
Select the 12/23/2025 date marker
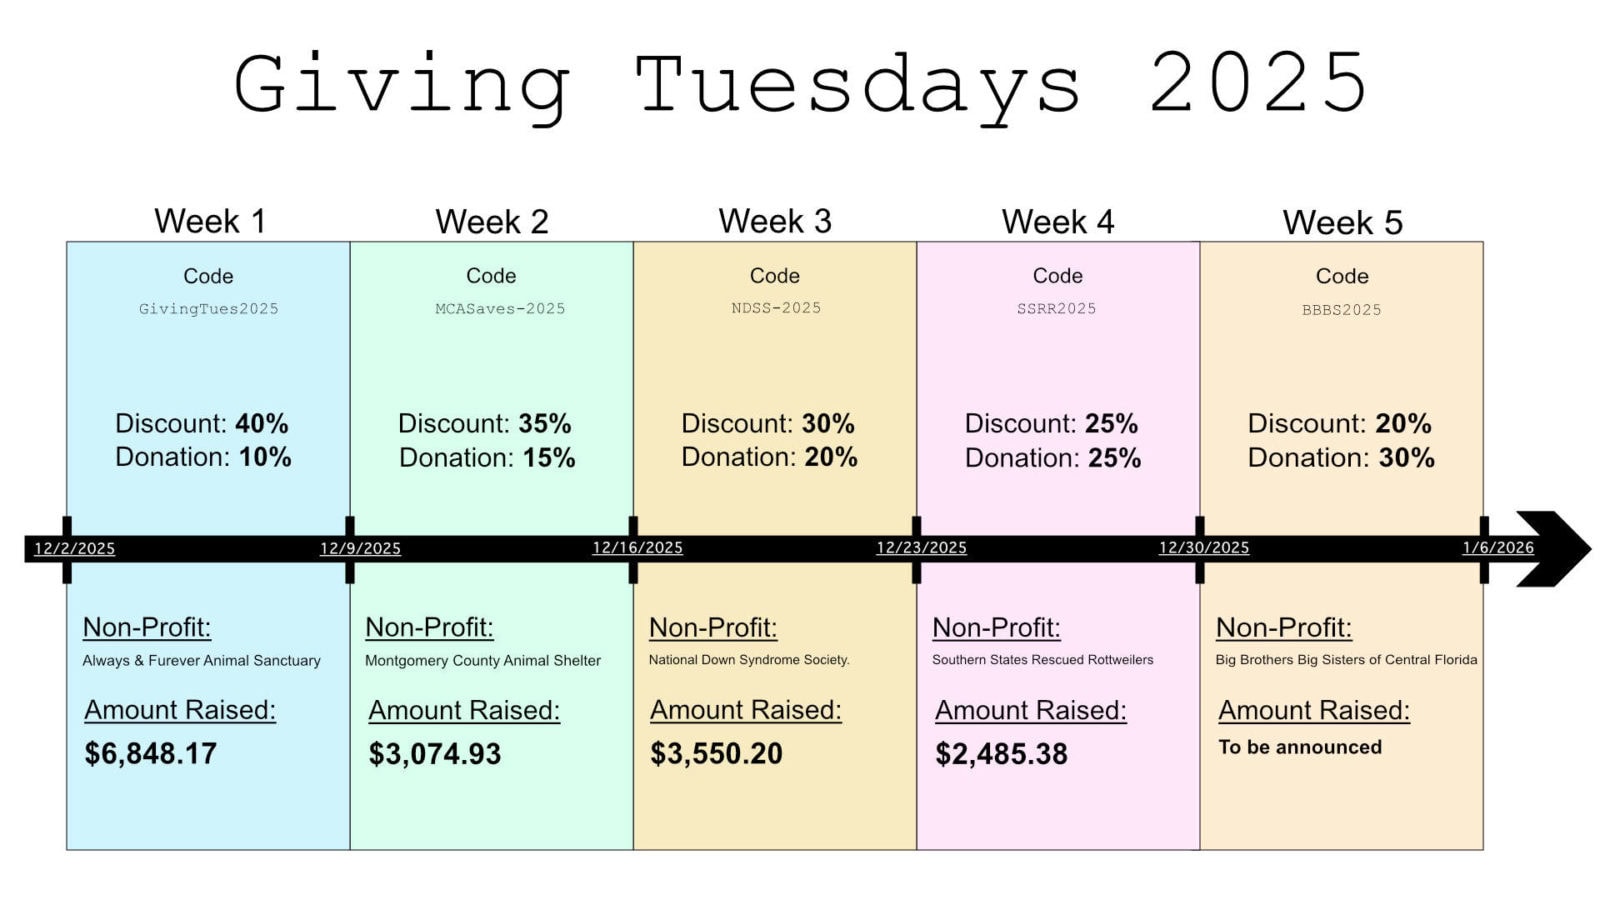(921, 548)
